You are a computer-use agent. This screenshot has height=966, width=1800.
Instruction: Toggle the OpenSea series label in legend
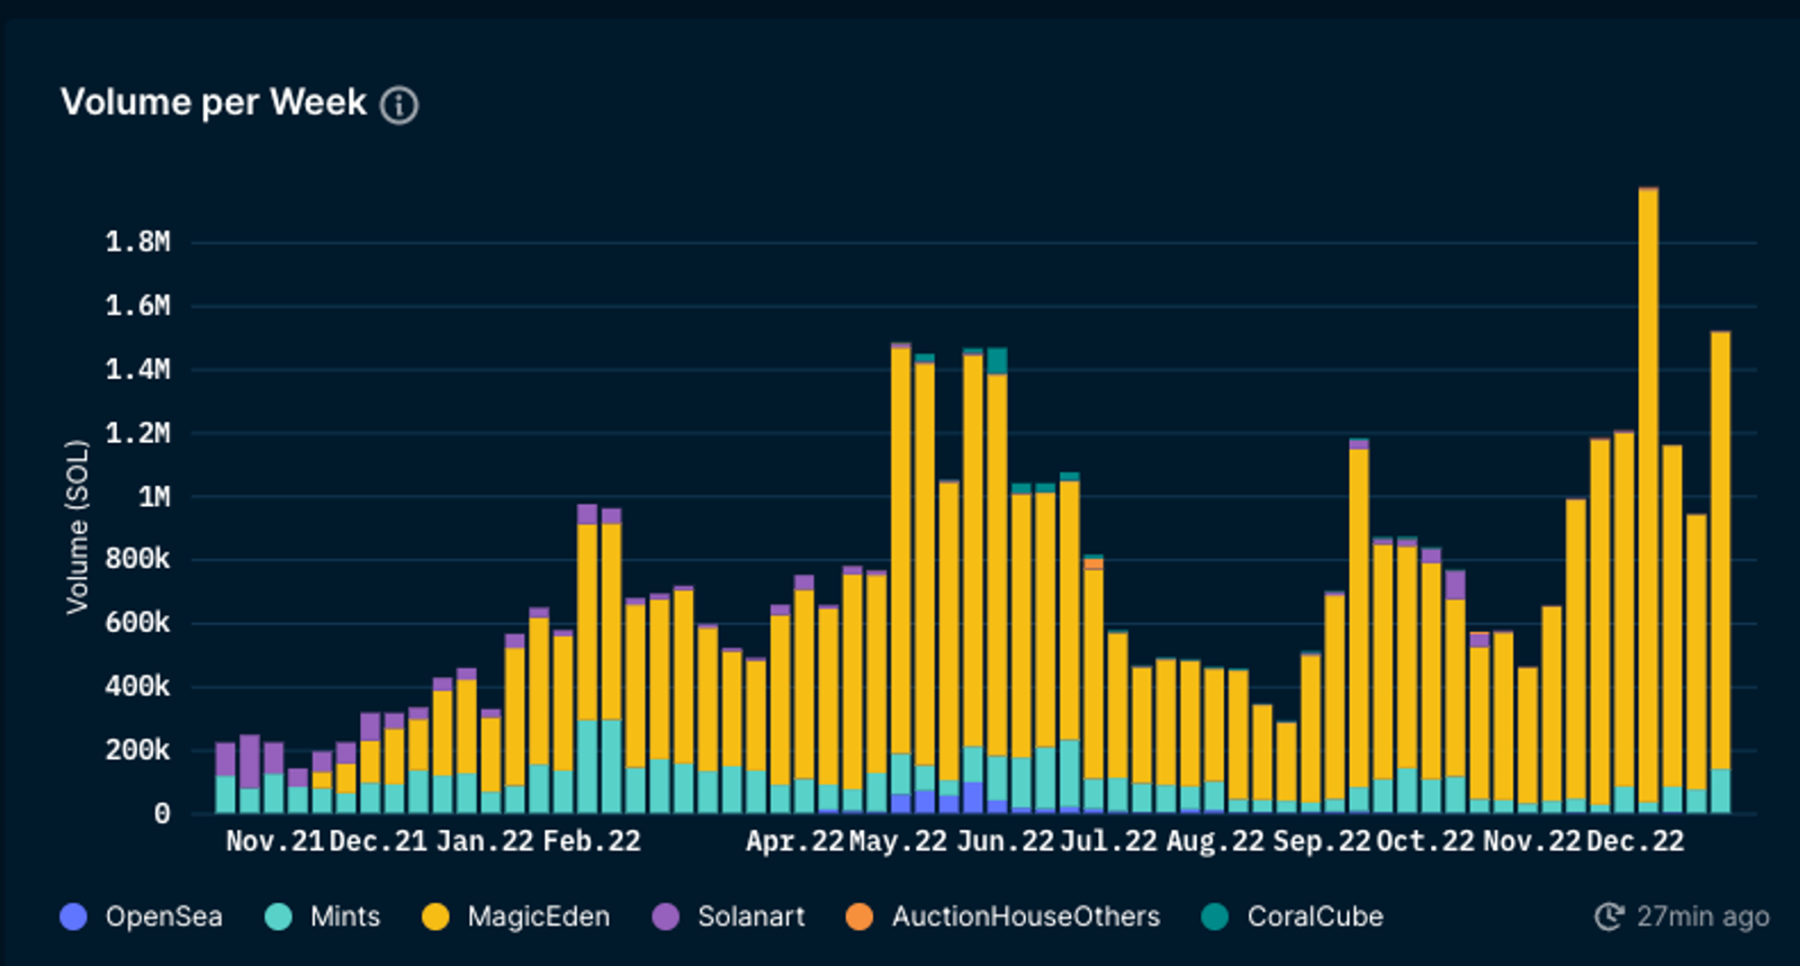164,916
